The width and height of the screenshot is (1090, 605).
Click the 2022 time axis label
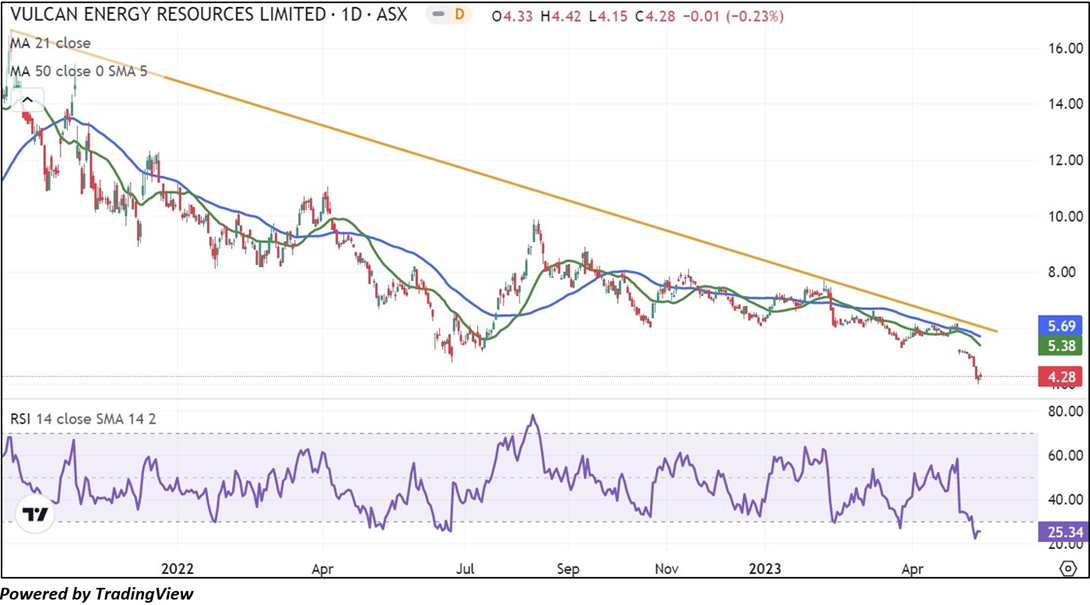(177, 569)
